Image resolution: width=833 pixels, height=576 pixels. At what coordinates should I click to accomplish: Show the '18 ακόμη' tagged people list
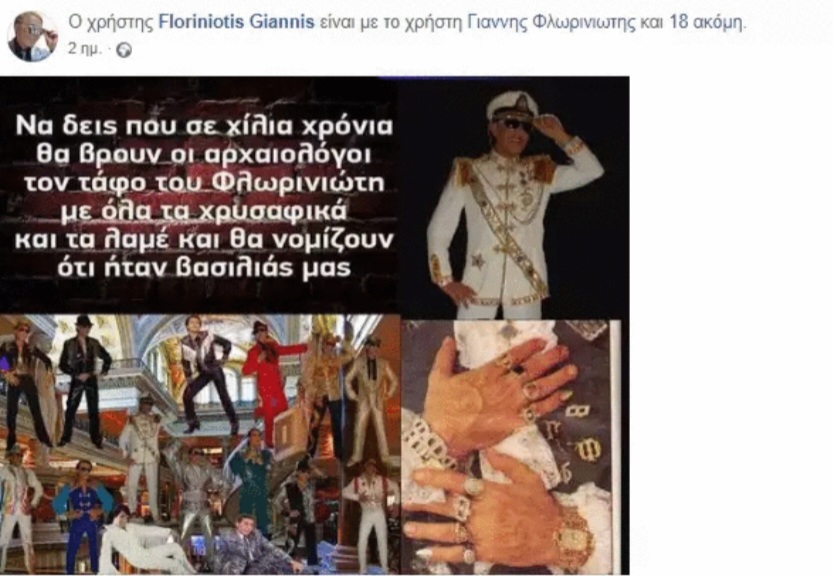click(707, 22)
